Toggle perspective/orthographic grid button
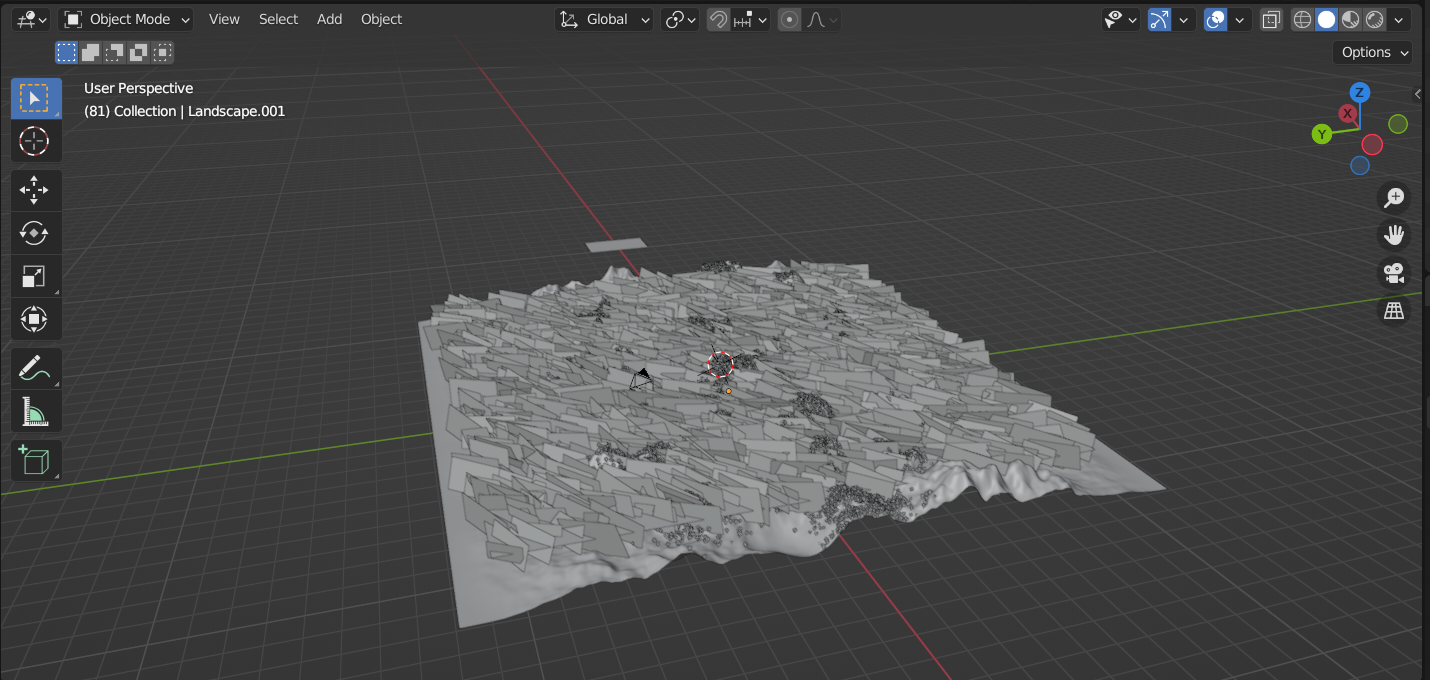Screen dimensions: 1430x680 (x=1393, y=311)
